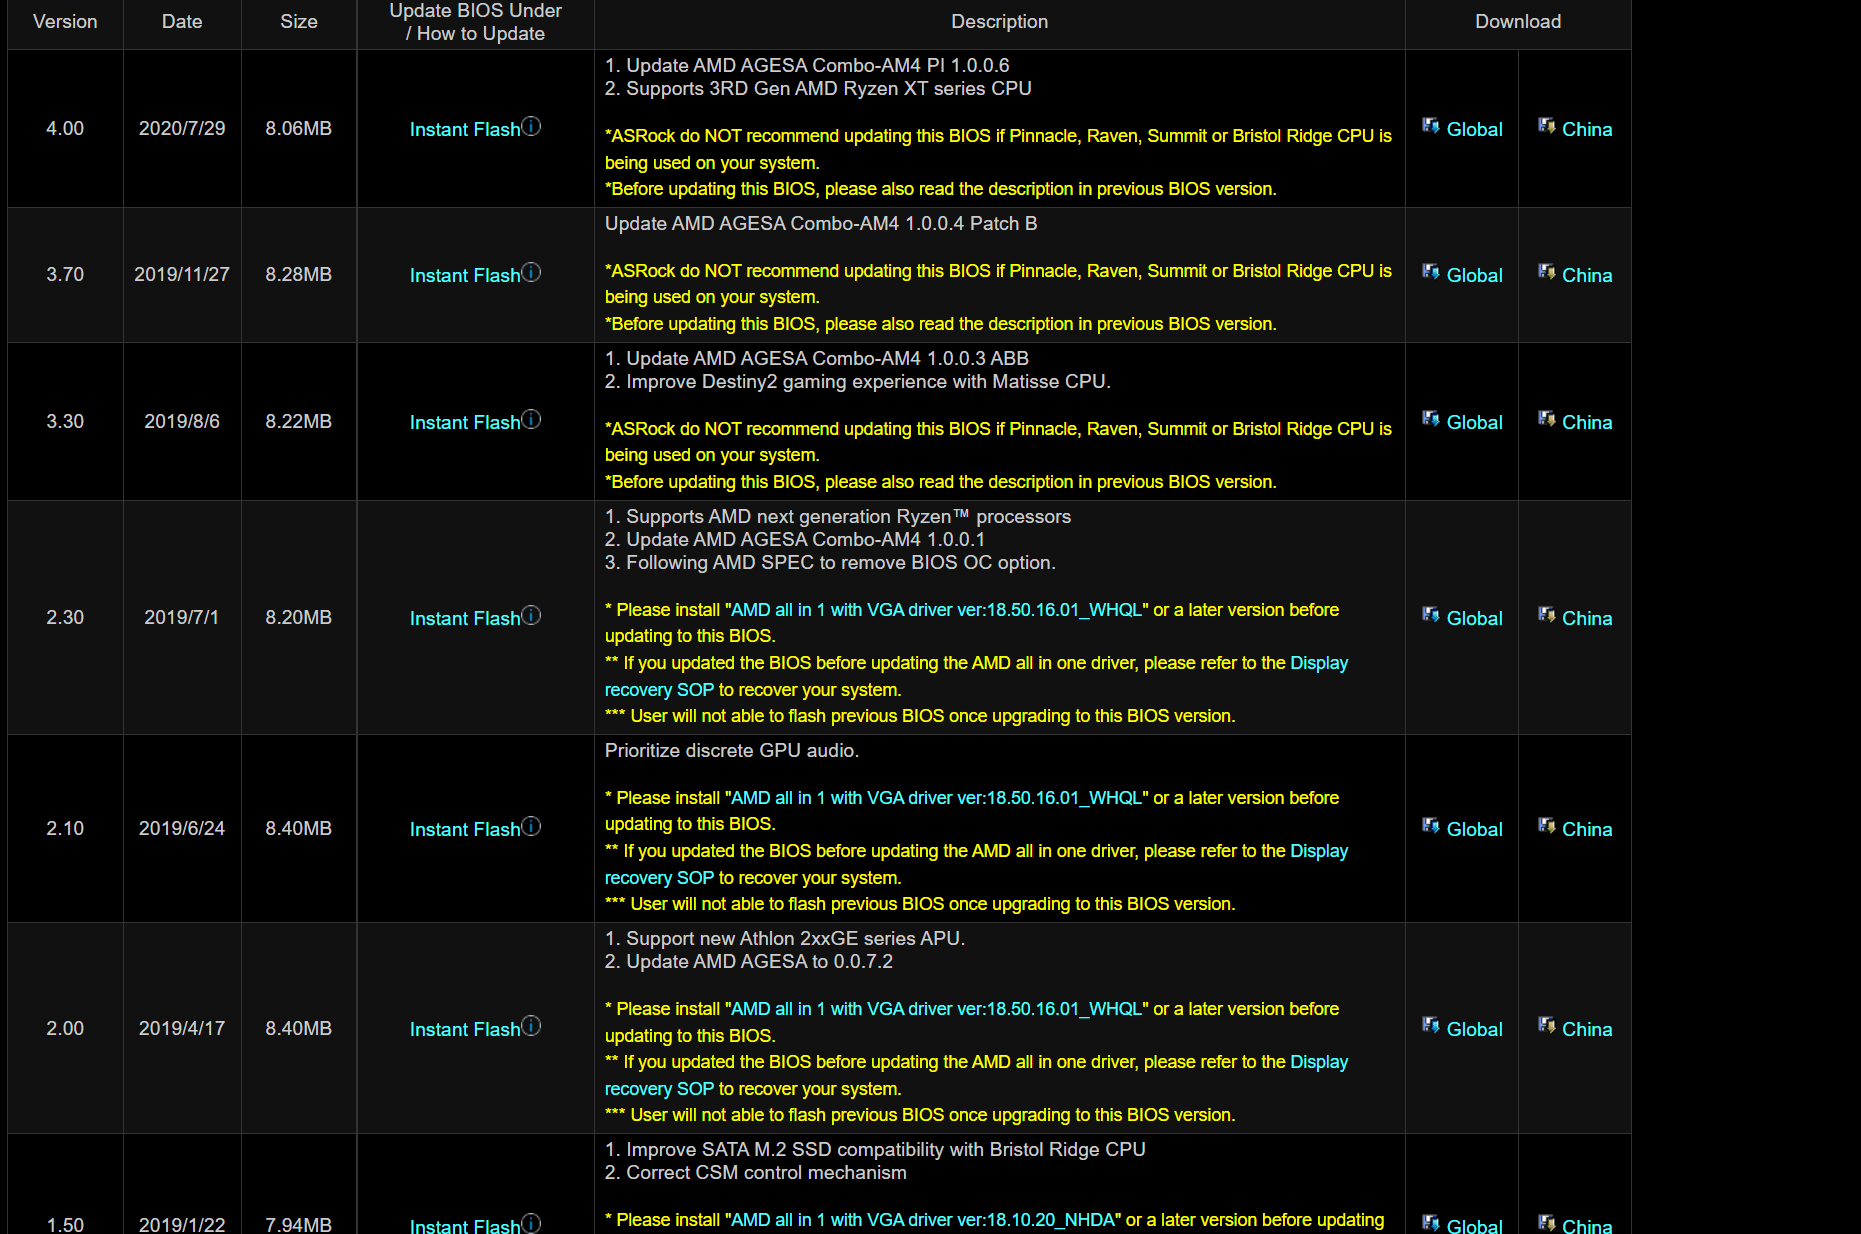Click the download icon beside 3.70 China

click(x=1547, y=272)
